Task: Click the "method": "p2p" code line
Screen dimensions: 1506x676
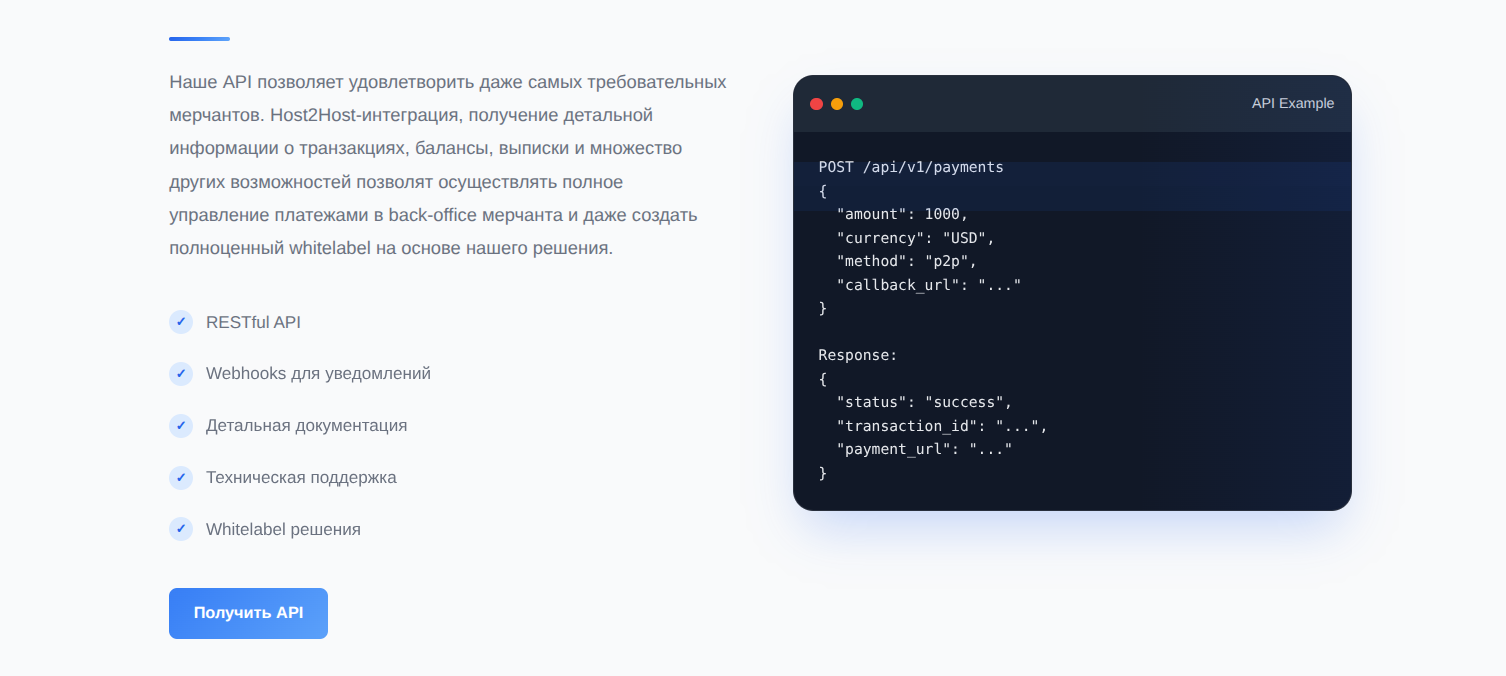Action: click(906, 261)
